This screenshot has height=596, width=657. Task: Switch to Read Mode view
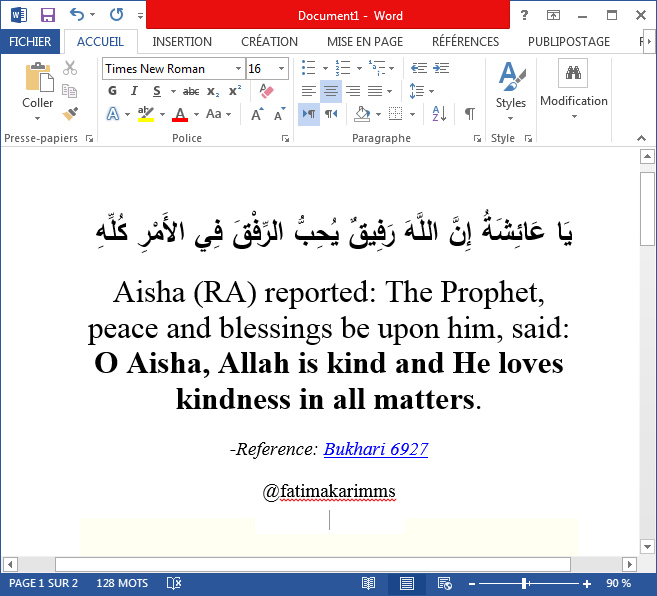tap(368, 583)
